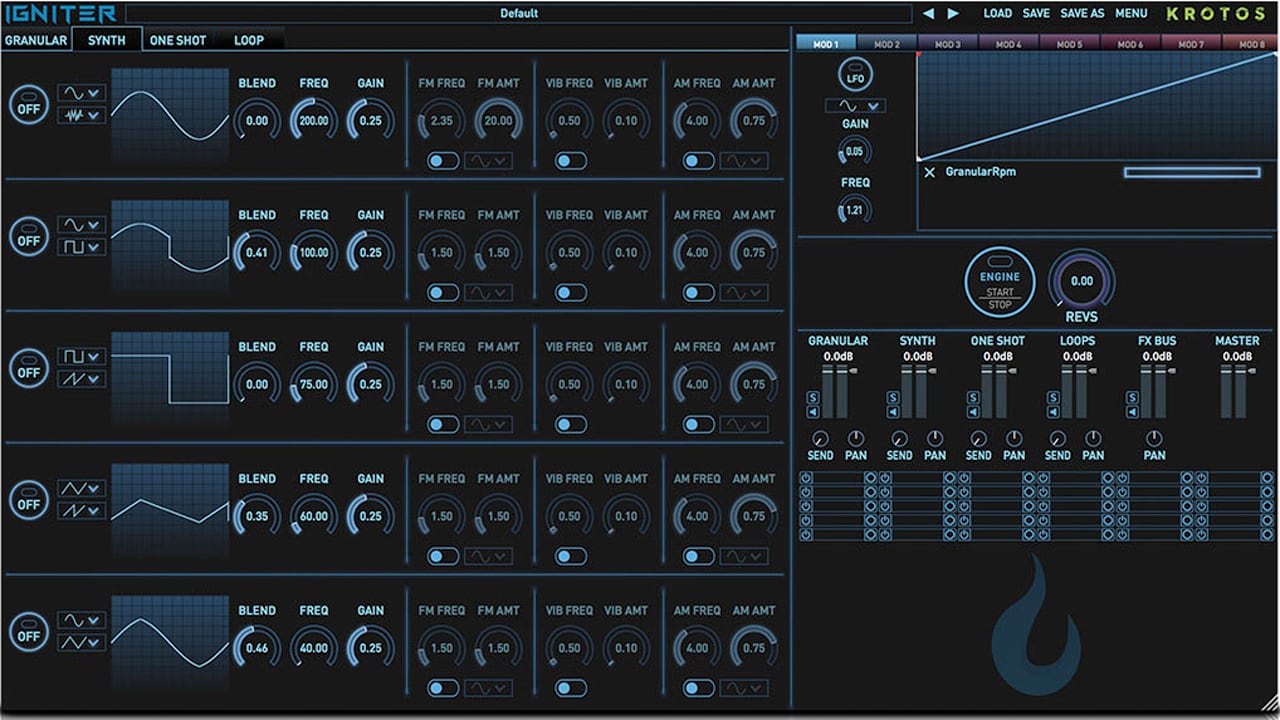Power on first FX slot under FX BUS
1280x720 pixels.
(1123, 479)
